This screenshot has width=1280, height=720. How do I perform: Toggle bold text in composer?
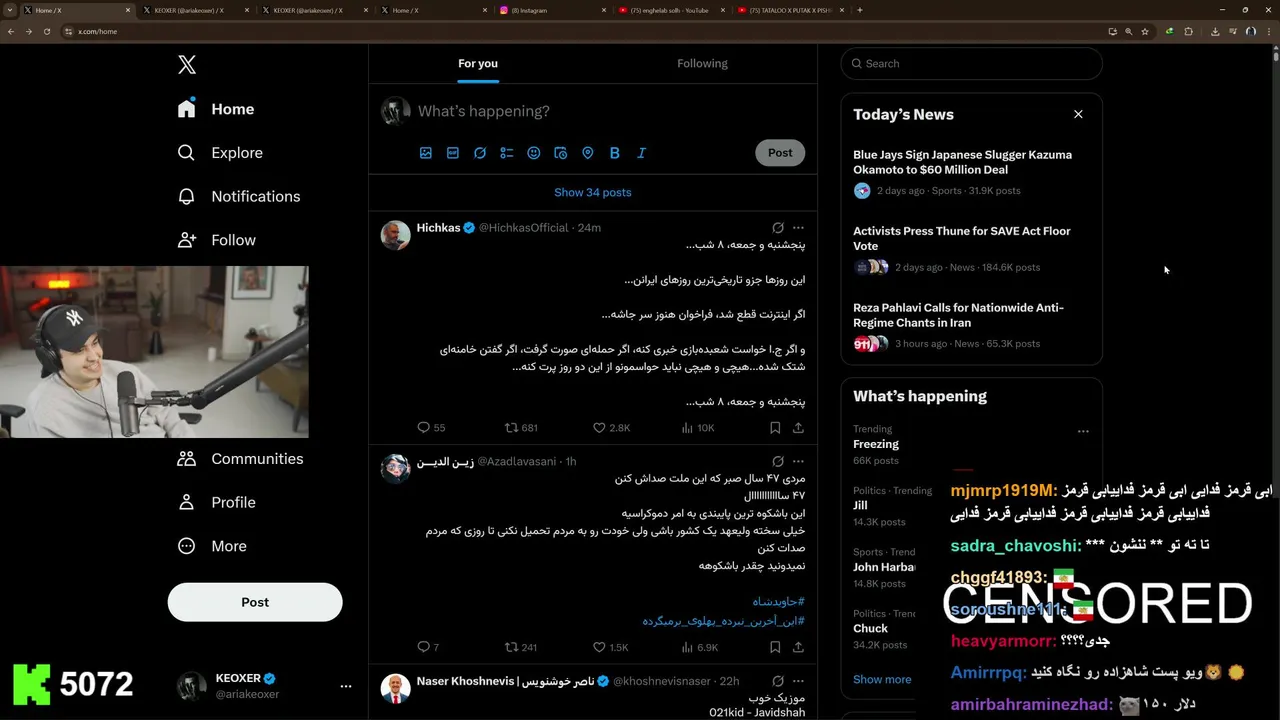pyautogui.click(x=615, y=153)
